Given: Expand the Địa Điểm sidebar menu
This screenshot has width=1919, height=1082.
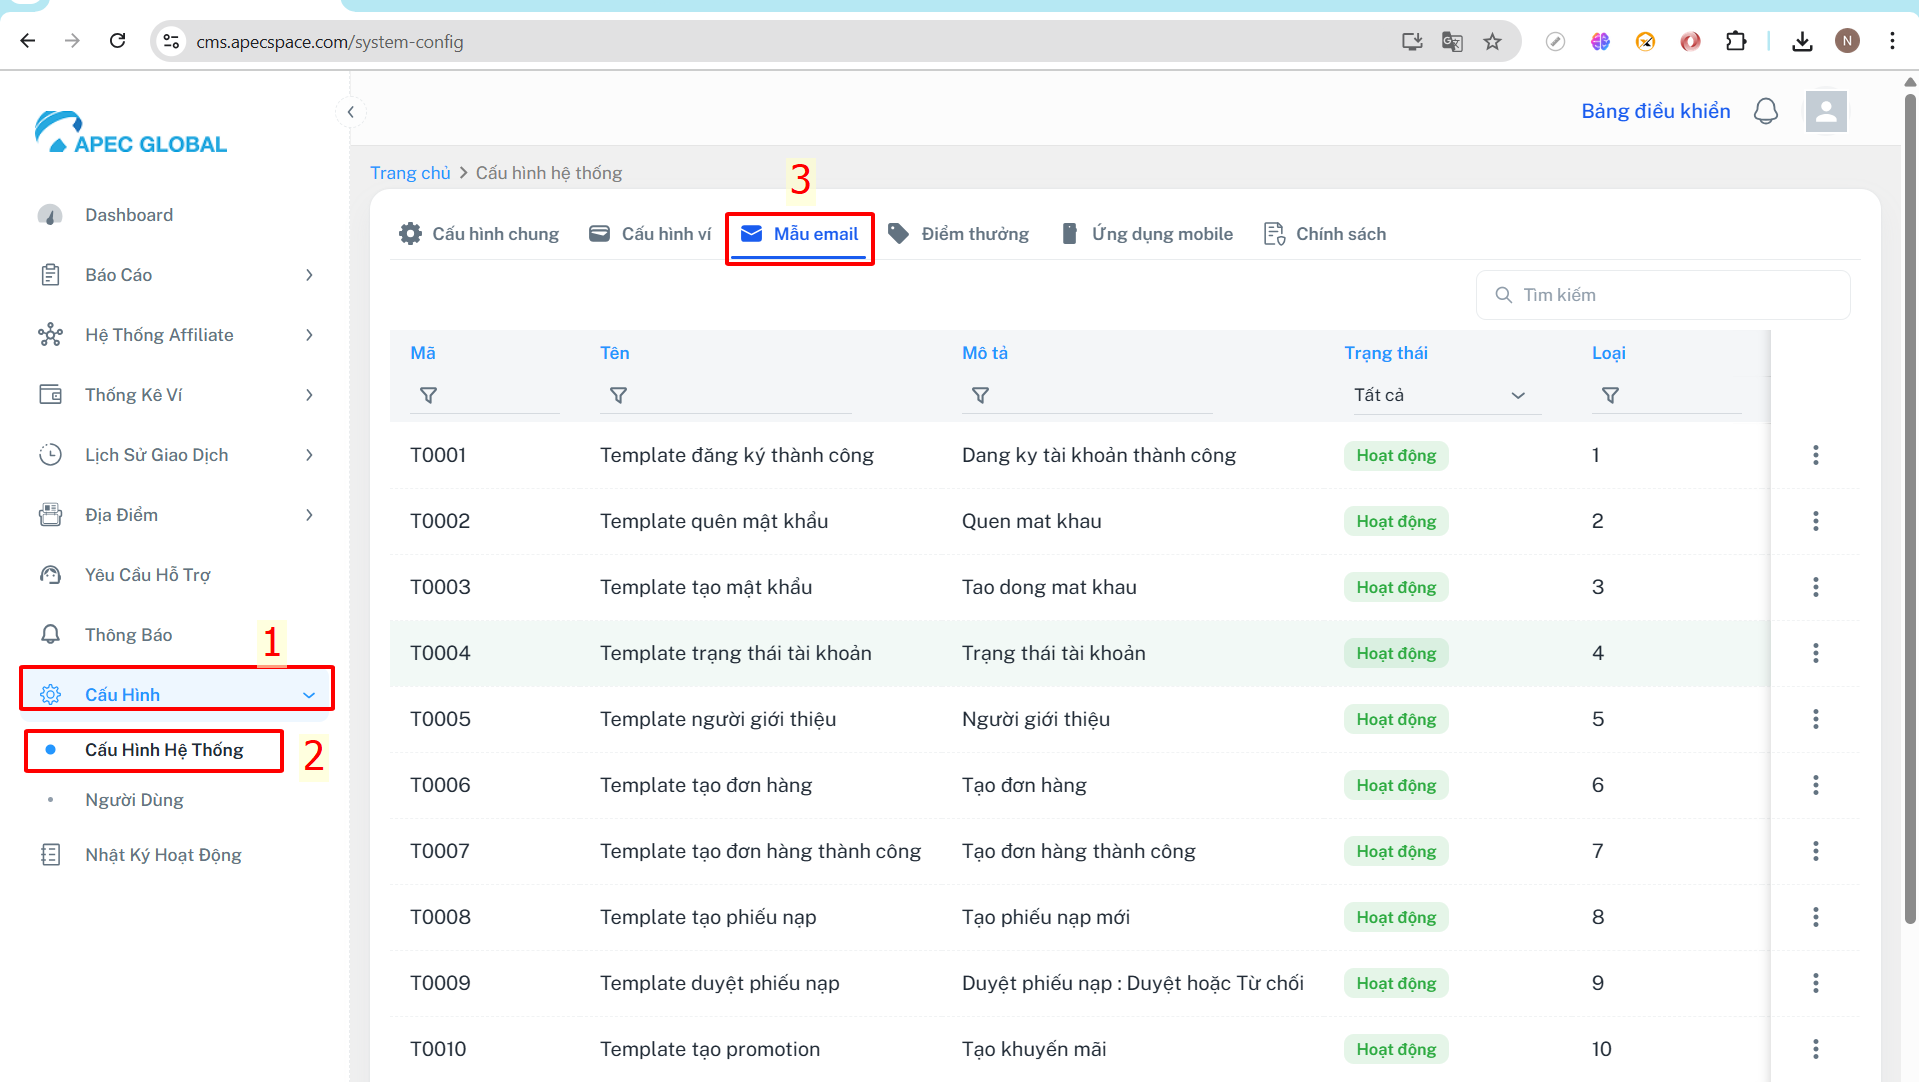Looking at the screenshot, I should [175, 515].
